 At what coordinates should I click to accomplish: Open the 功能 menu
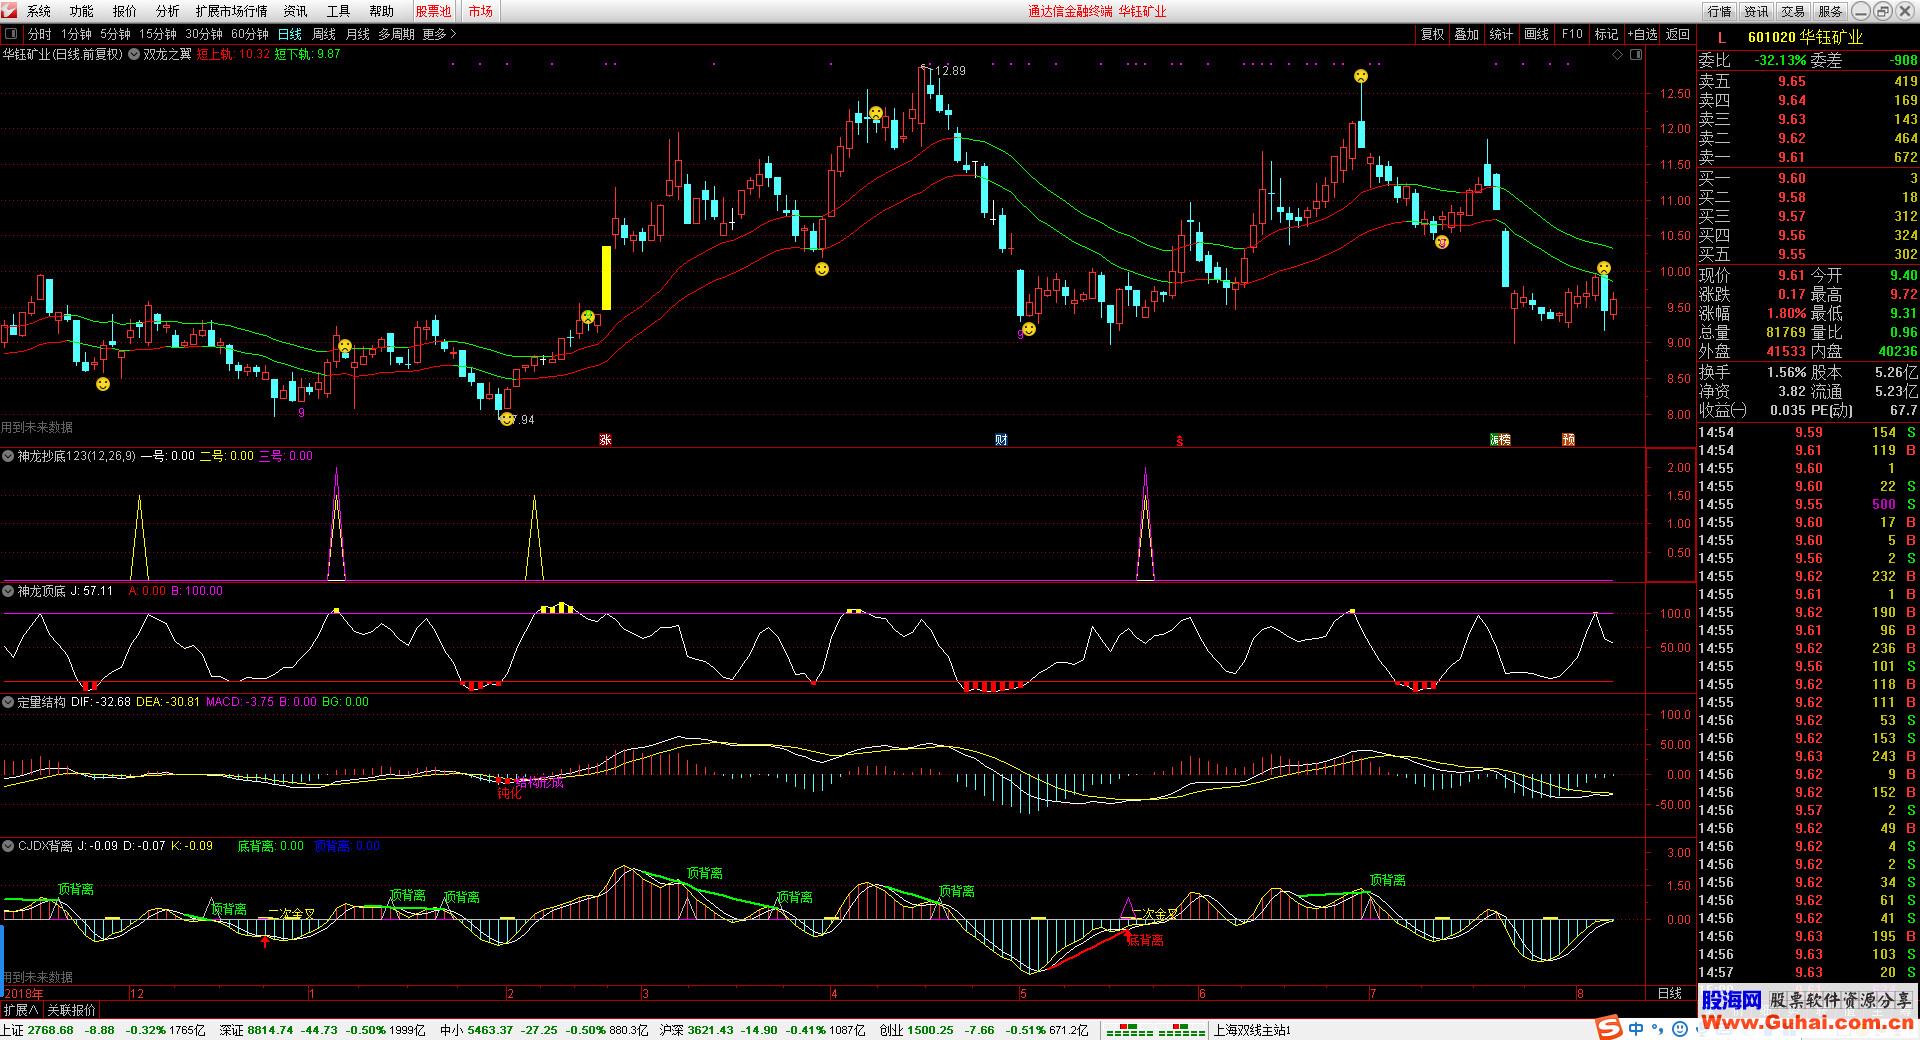click(82, 11)
